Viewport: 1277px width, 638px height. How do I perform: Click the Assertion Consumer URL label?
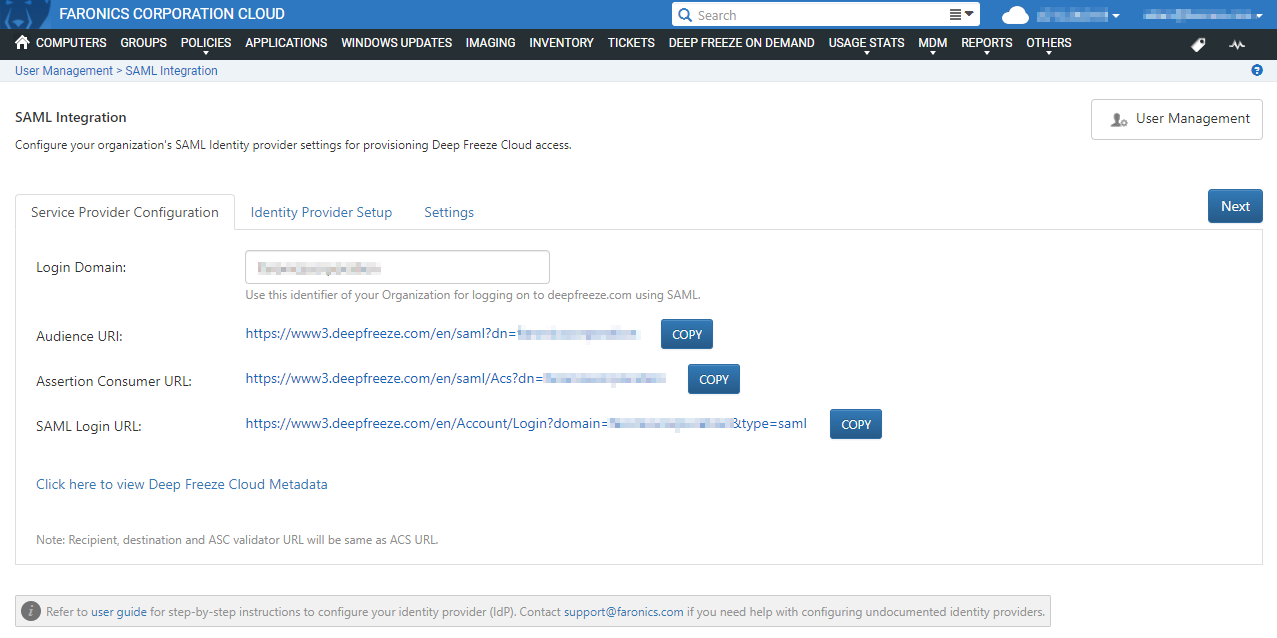coord(114,381)
